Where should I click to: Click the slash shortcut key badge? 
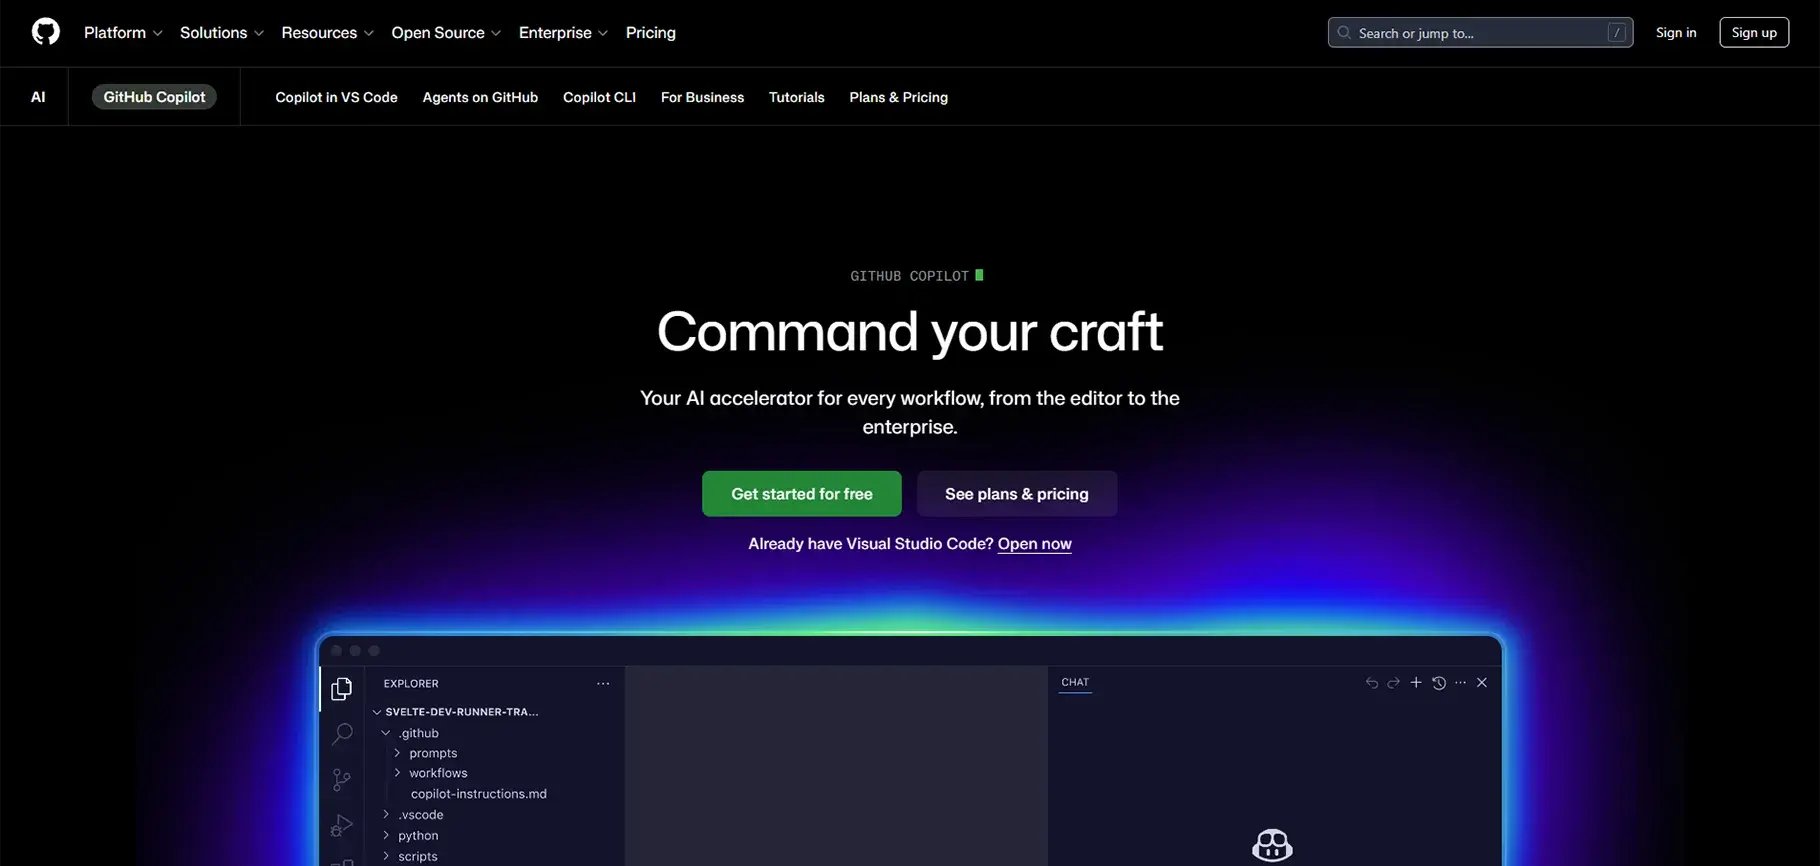(x=1616, y=33)
